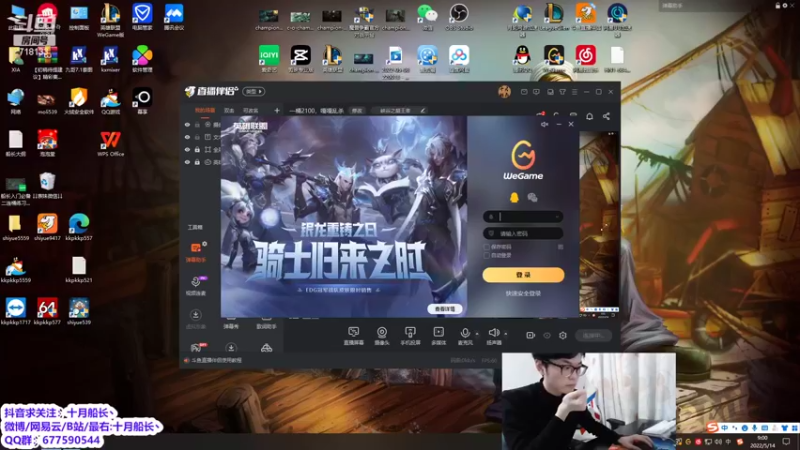
Task: Click 查看详情 button on the banner
Action: 444,309
